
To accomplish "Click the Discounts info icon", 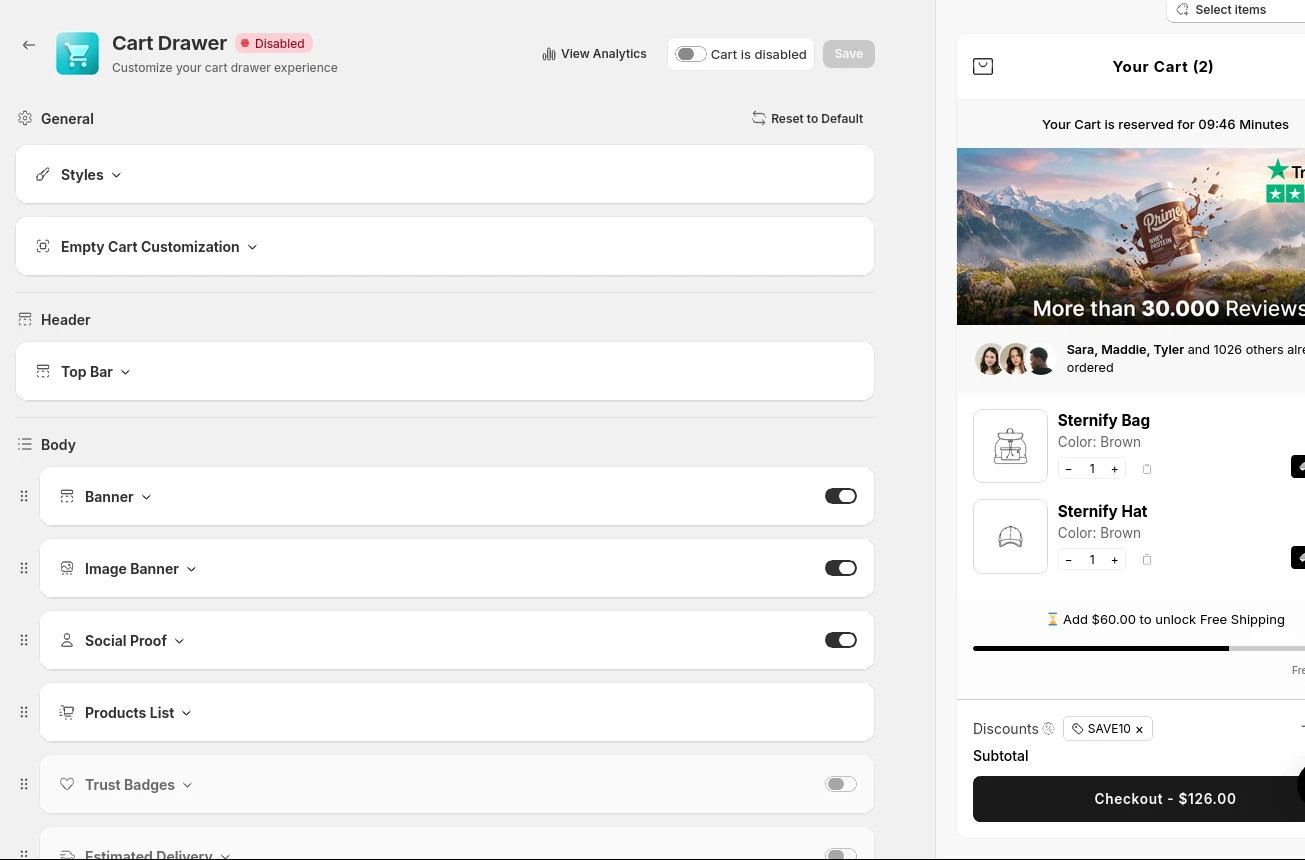I will click(x=1049, y=729).
